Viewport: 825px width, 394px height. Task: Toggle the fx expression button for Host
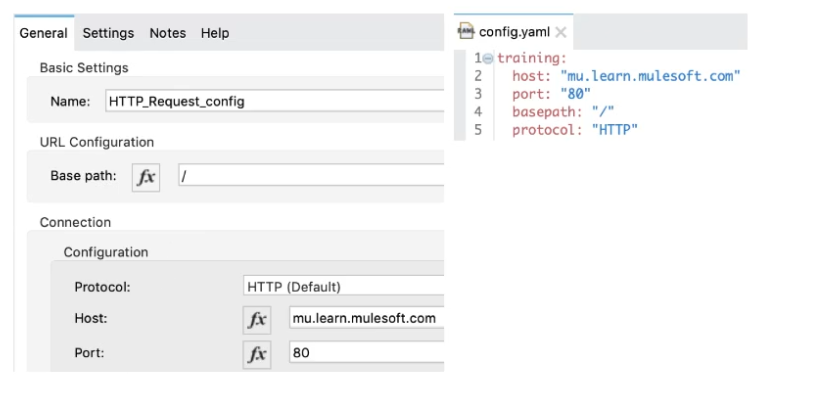257,320
